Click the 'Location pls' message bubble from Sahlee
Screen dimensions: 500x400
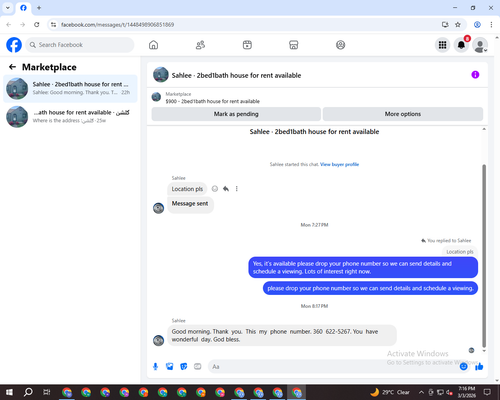coord(187,189)
